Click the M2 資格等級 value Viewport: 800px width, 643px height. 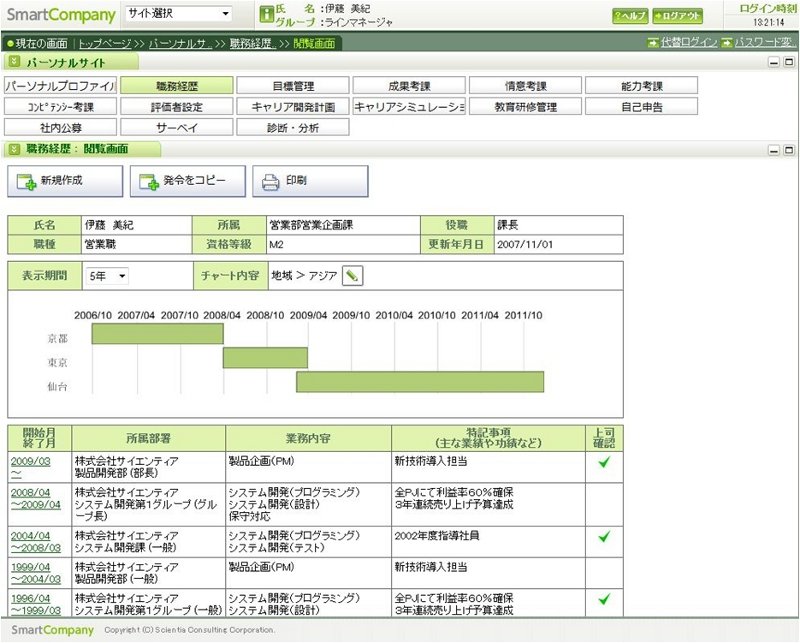(x=276, y=244)
